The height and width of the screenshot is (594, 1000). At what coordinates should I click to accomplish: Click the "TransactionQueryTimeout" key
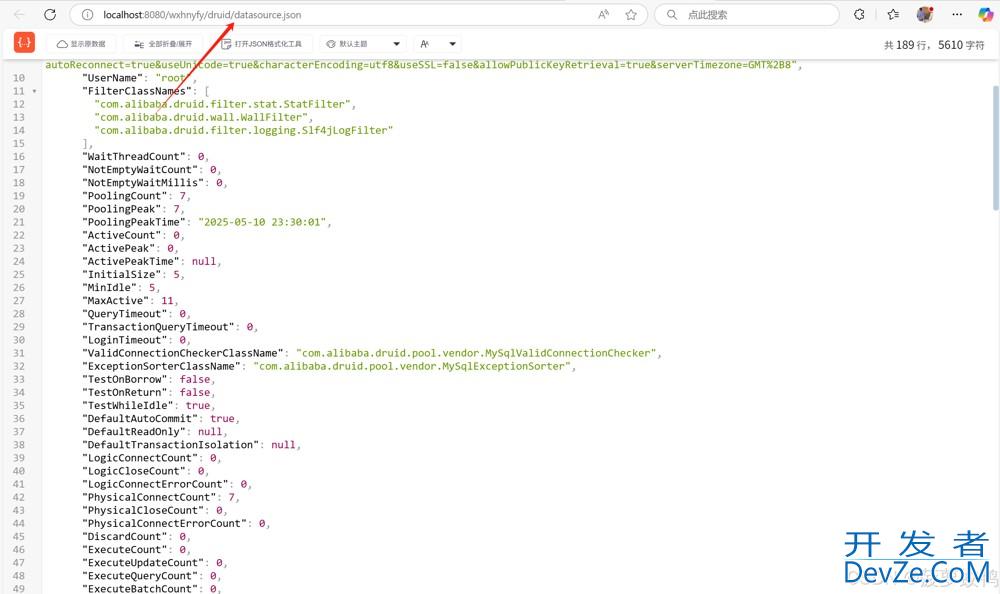pyautogui.click(x=158, y=327)
